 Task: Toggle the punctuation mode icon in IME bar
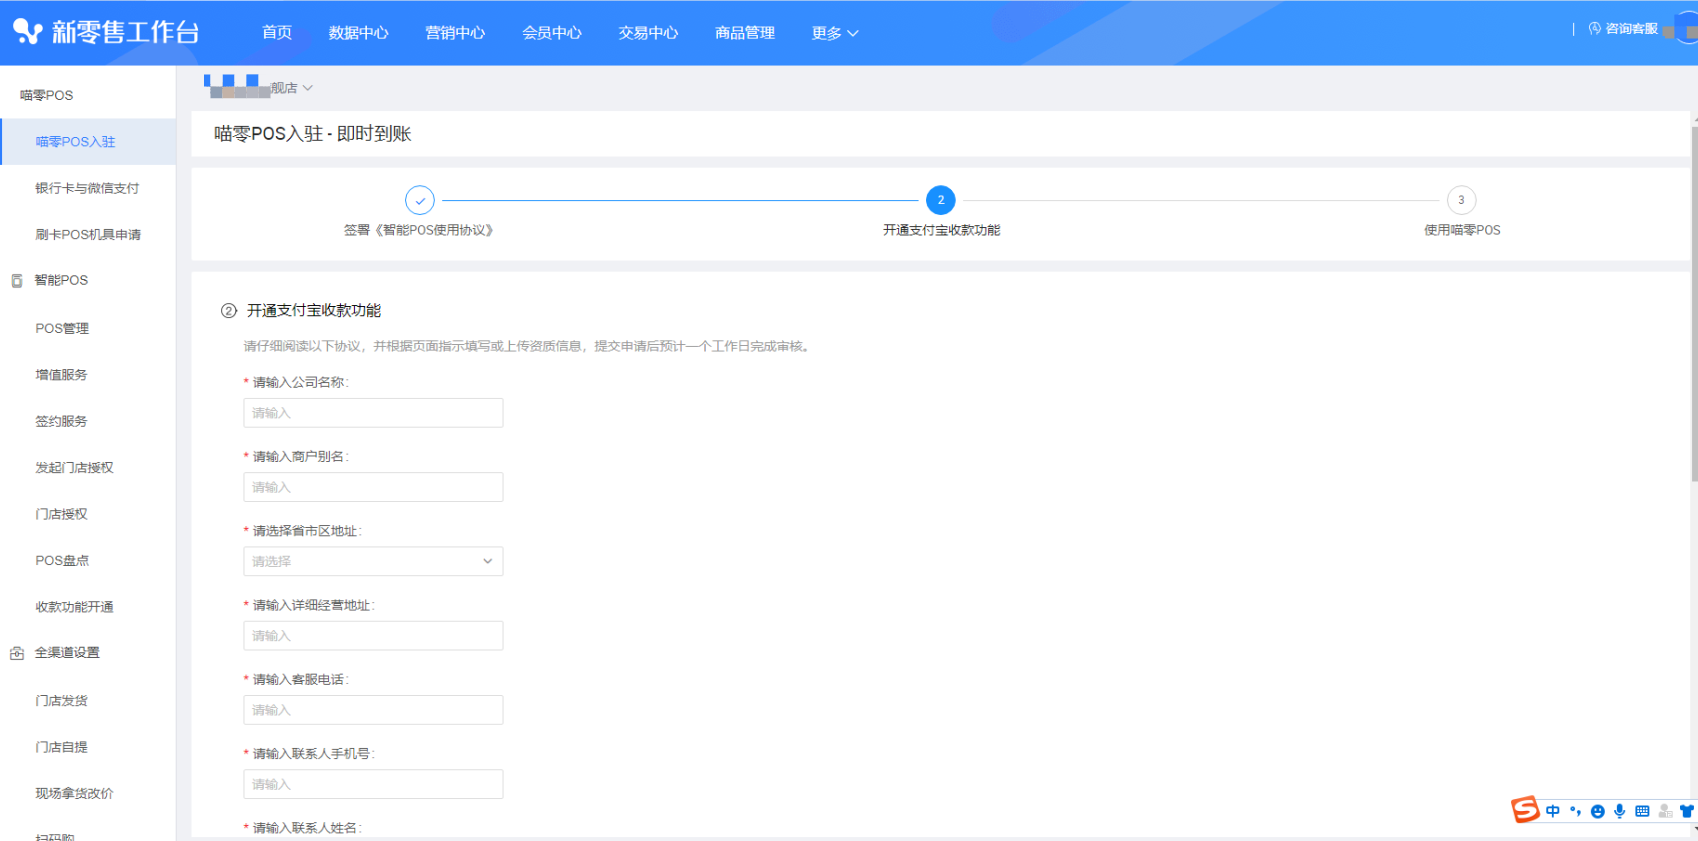tap(1575, 811)
